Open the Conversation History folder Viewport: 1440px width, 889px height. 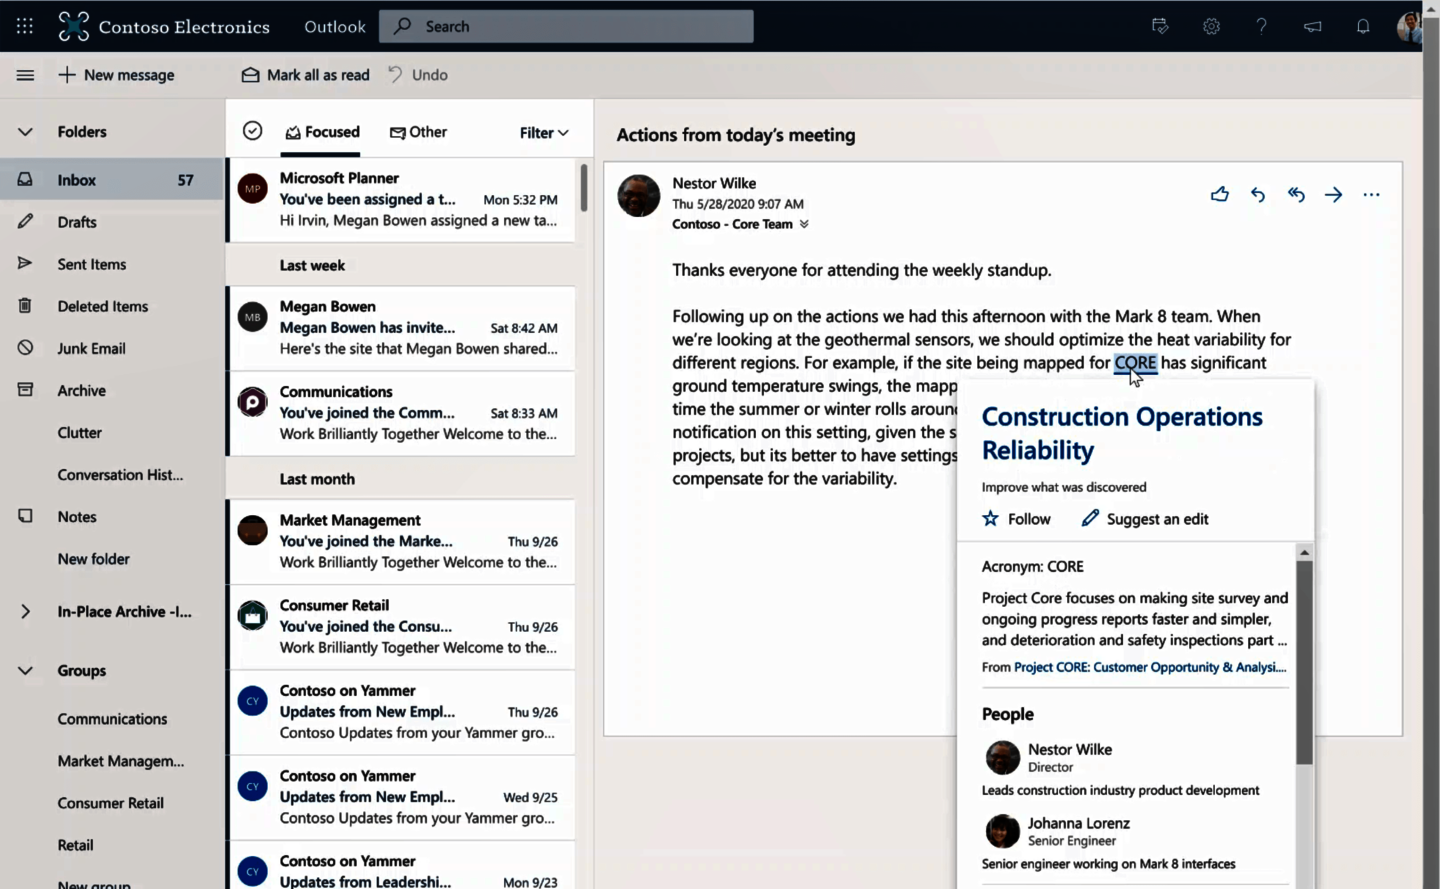(x=112, y=475)
